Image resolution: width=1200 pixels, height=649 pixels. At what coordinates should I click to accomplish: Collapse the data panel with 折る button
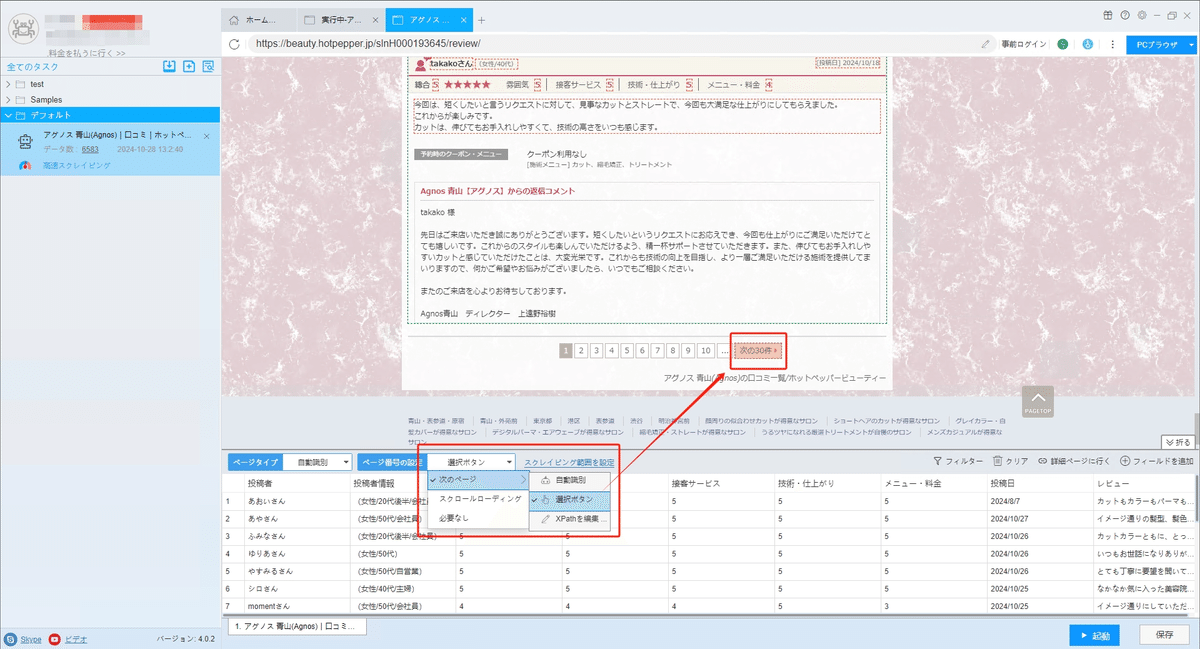click(x=1179, y=441)
